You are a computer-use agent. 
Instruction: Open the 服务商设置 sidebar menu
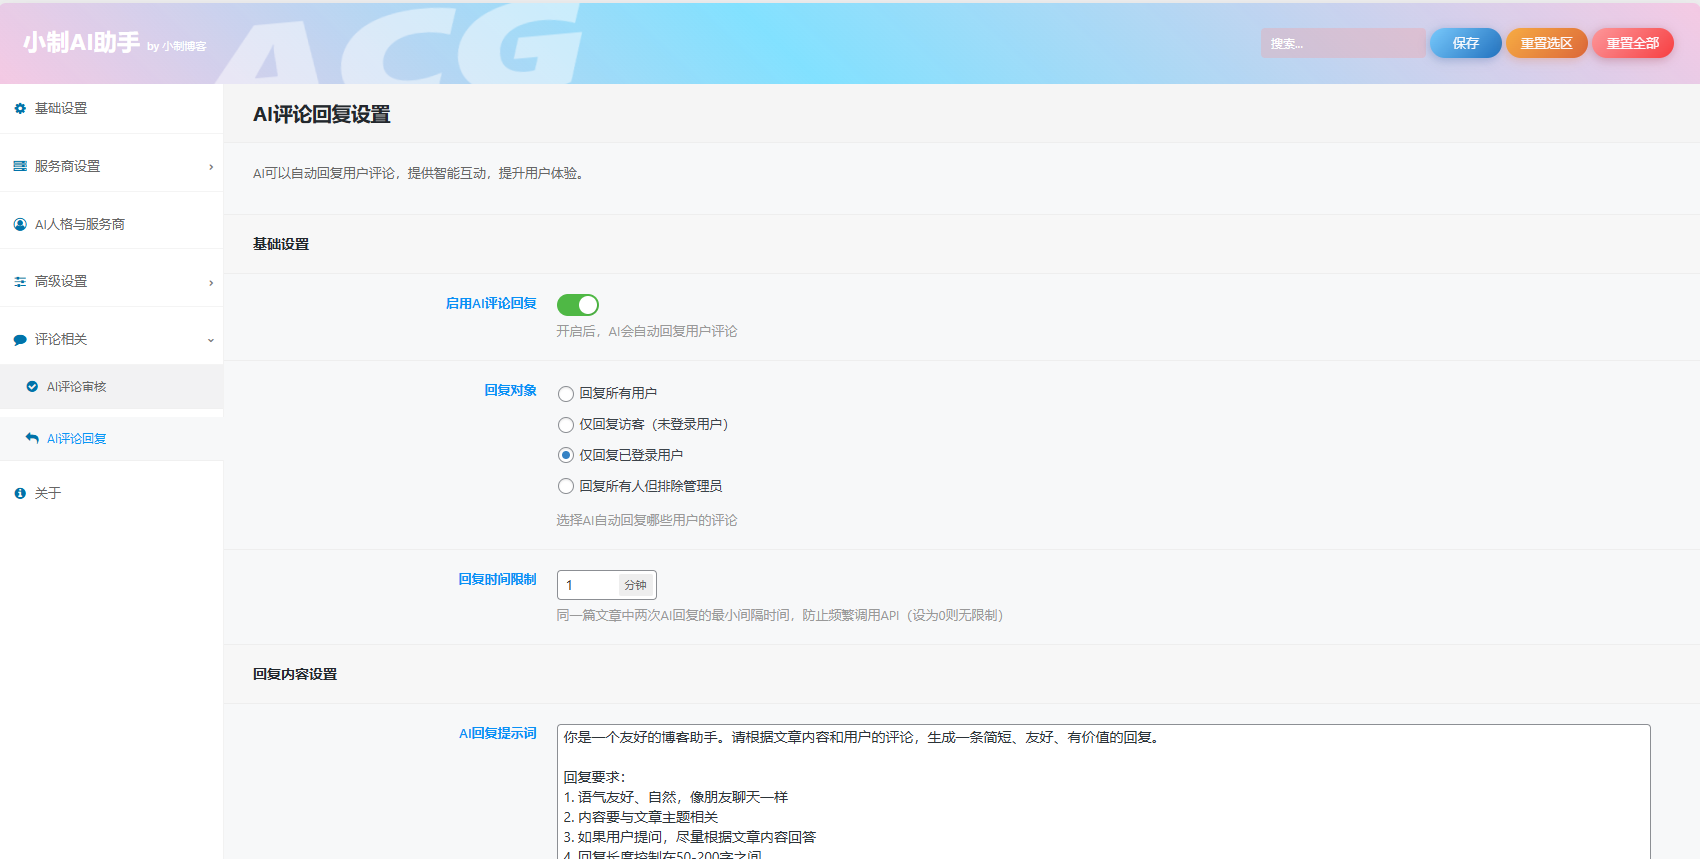click(111, 166)
